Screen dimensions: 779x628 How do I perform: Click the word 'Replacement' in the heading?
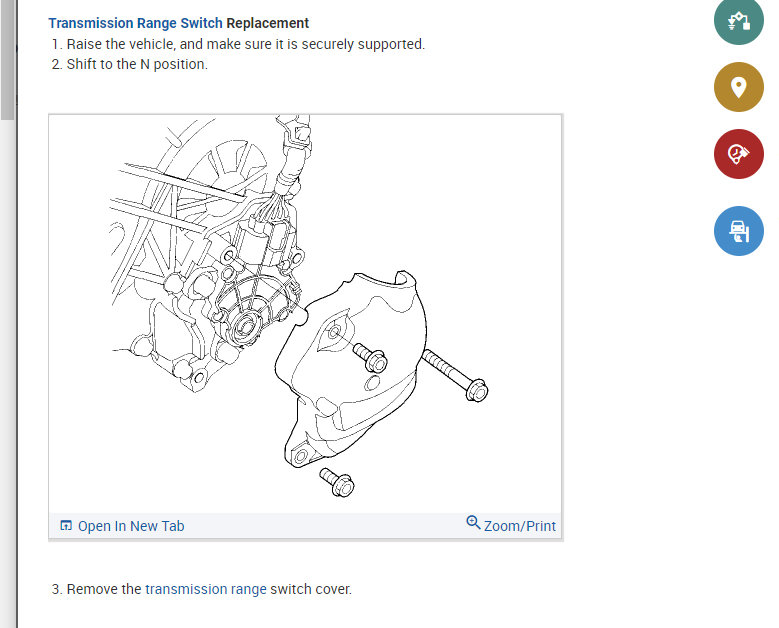point(267,23)
